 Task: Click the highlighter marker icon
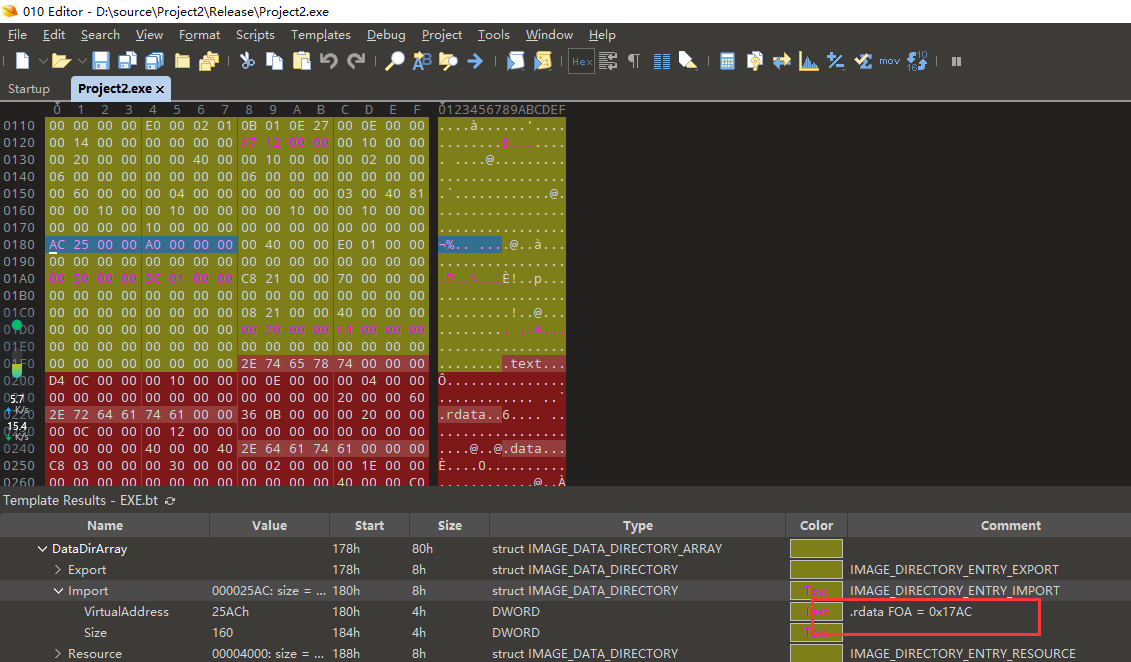688,61
